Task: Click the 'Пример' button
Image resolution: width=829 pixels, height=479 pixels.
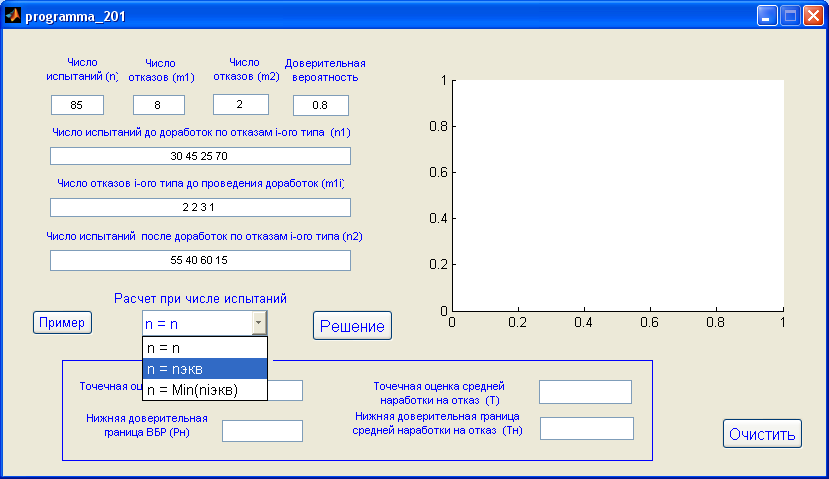Action: click(62, 323)
